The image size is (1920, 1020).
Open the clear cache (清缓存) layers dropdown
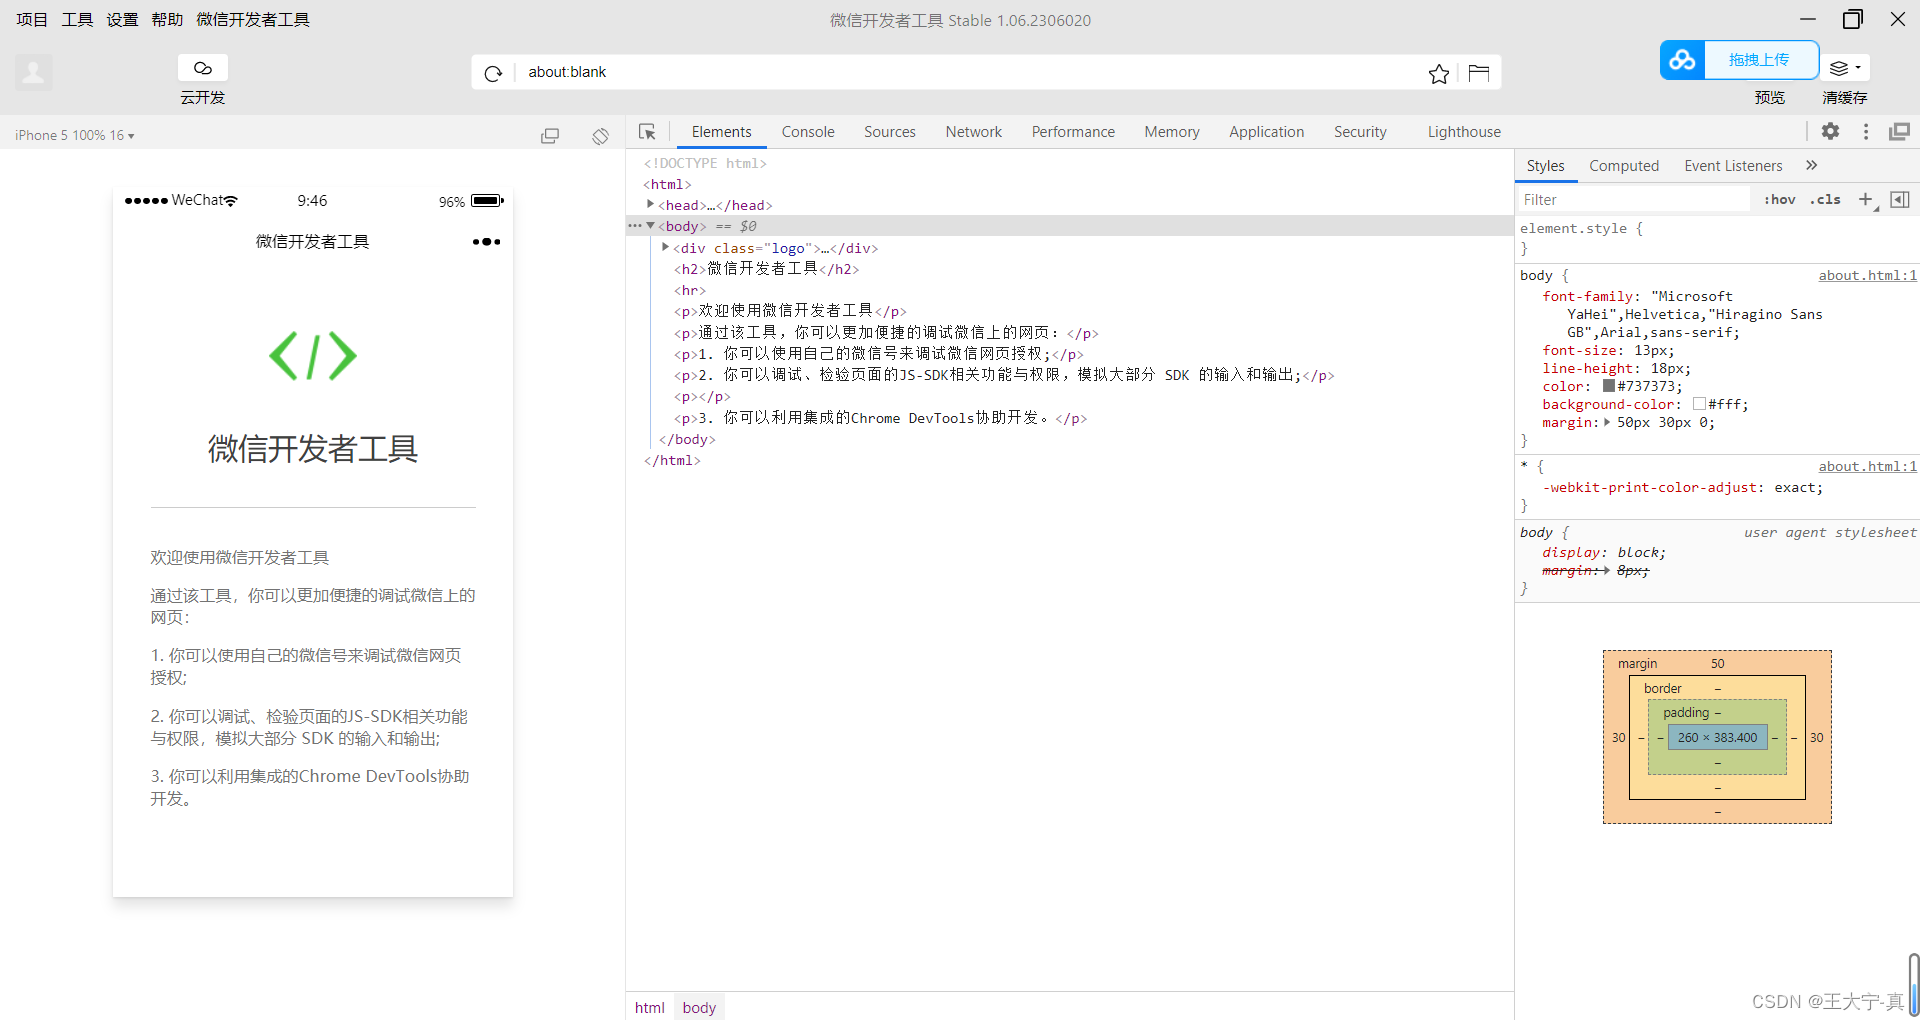pos(1845,68)
